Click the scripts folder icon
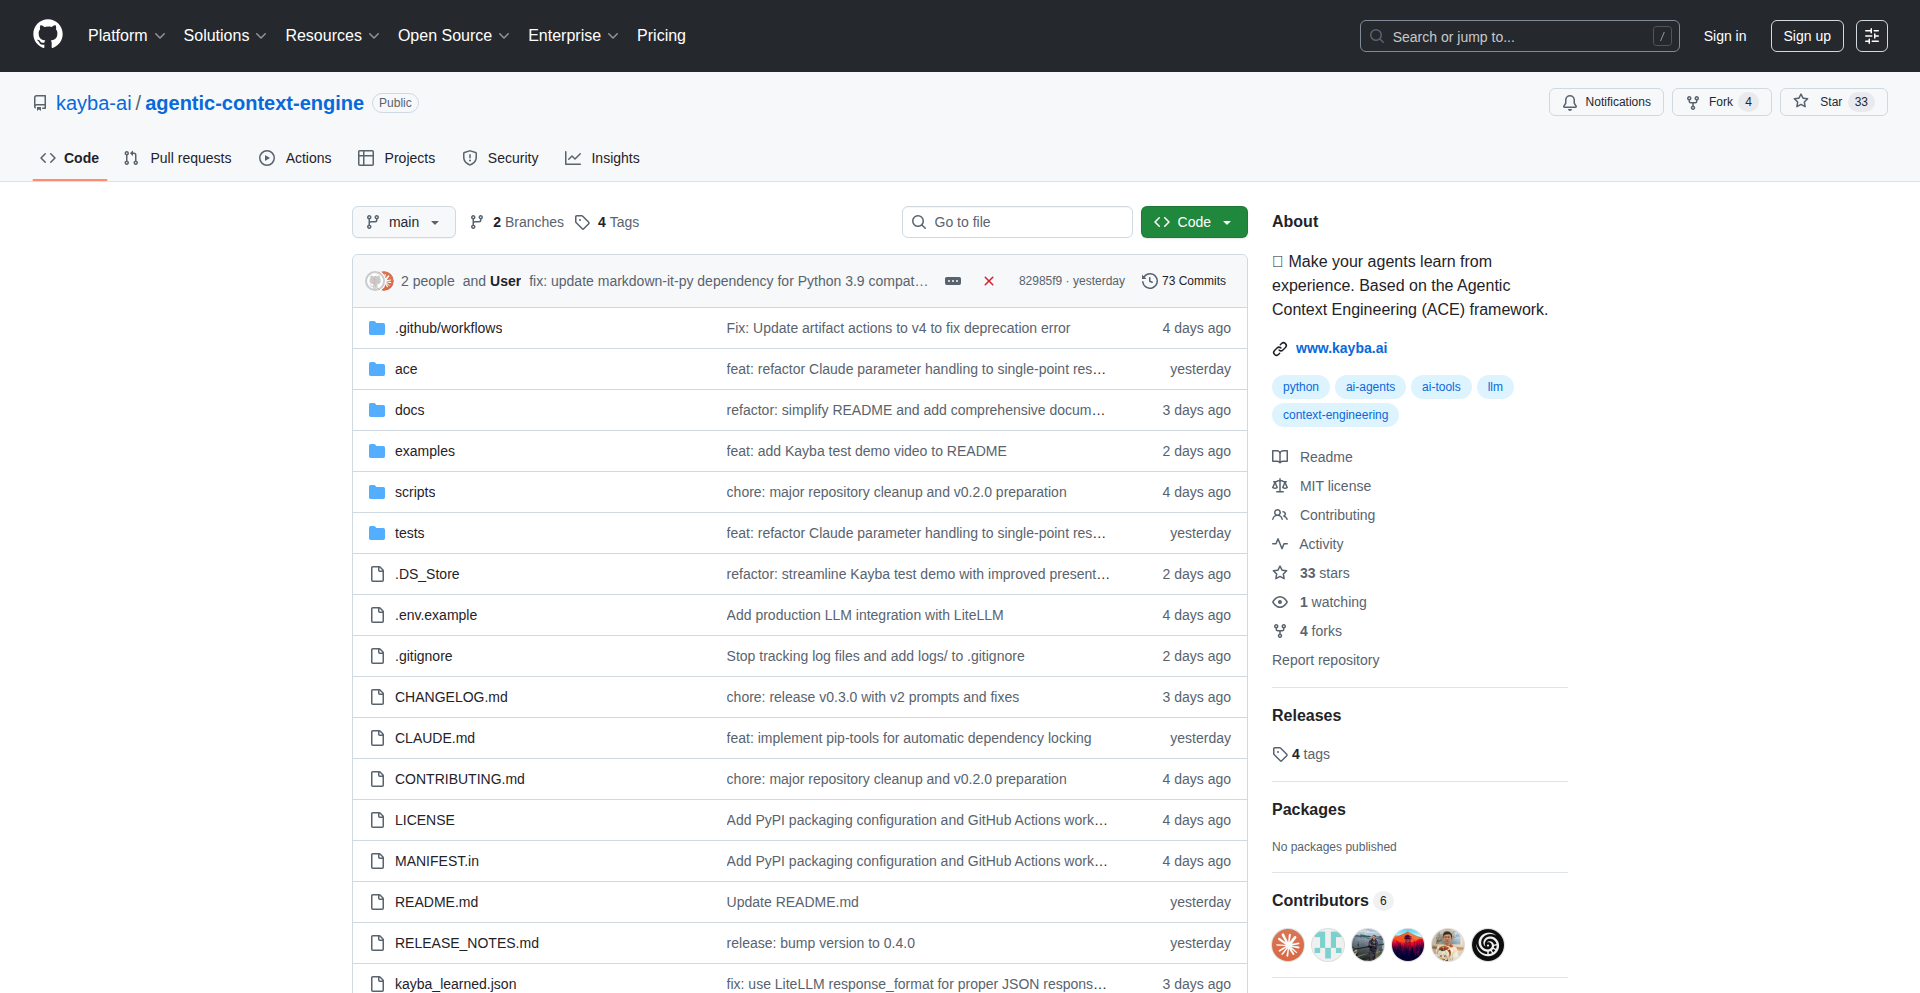This screenshot has height=993, width=1920. 377,492
